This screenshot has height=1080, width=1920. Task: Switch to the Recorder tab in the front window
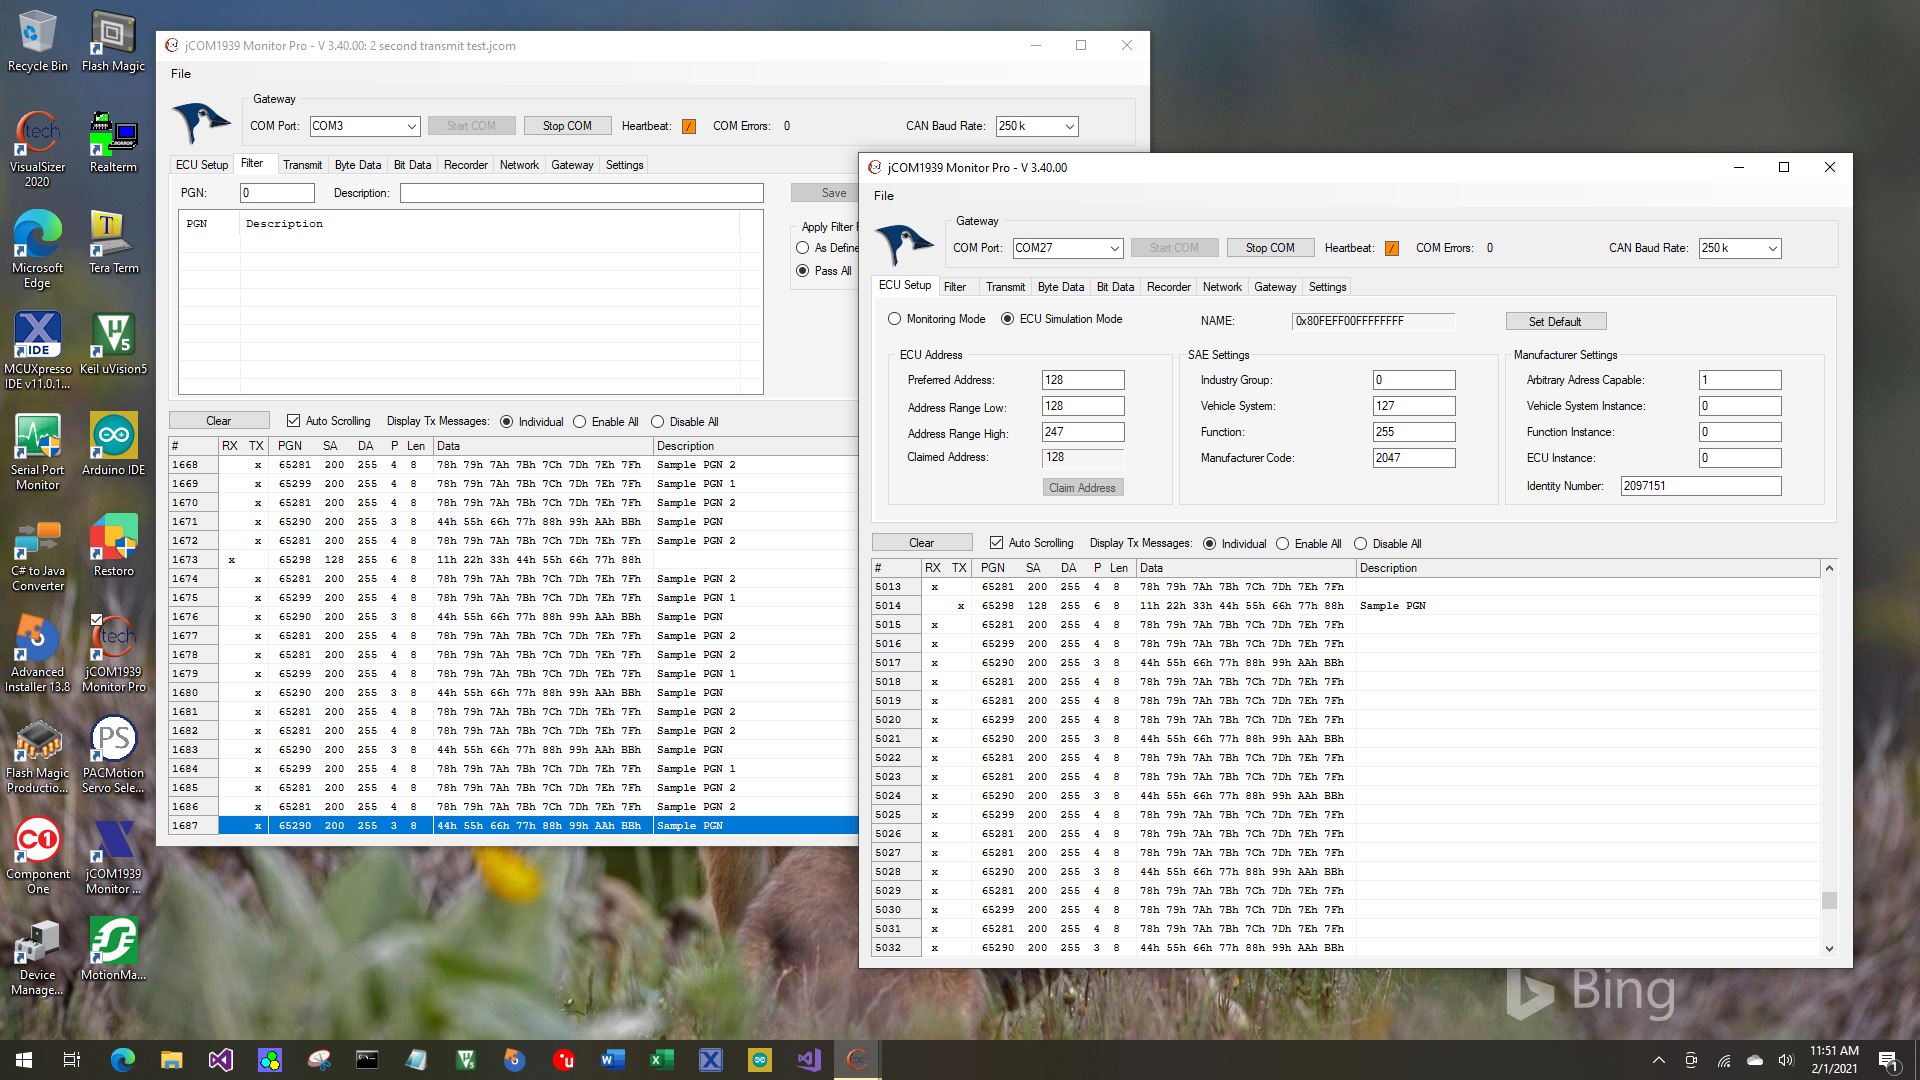(1168, 287)
